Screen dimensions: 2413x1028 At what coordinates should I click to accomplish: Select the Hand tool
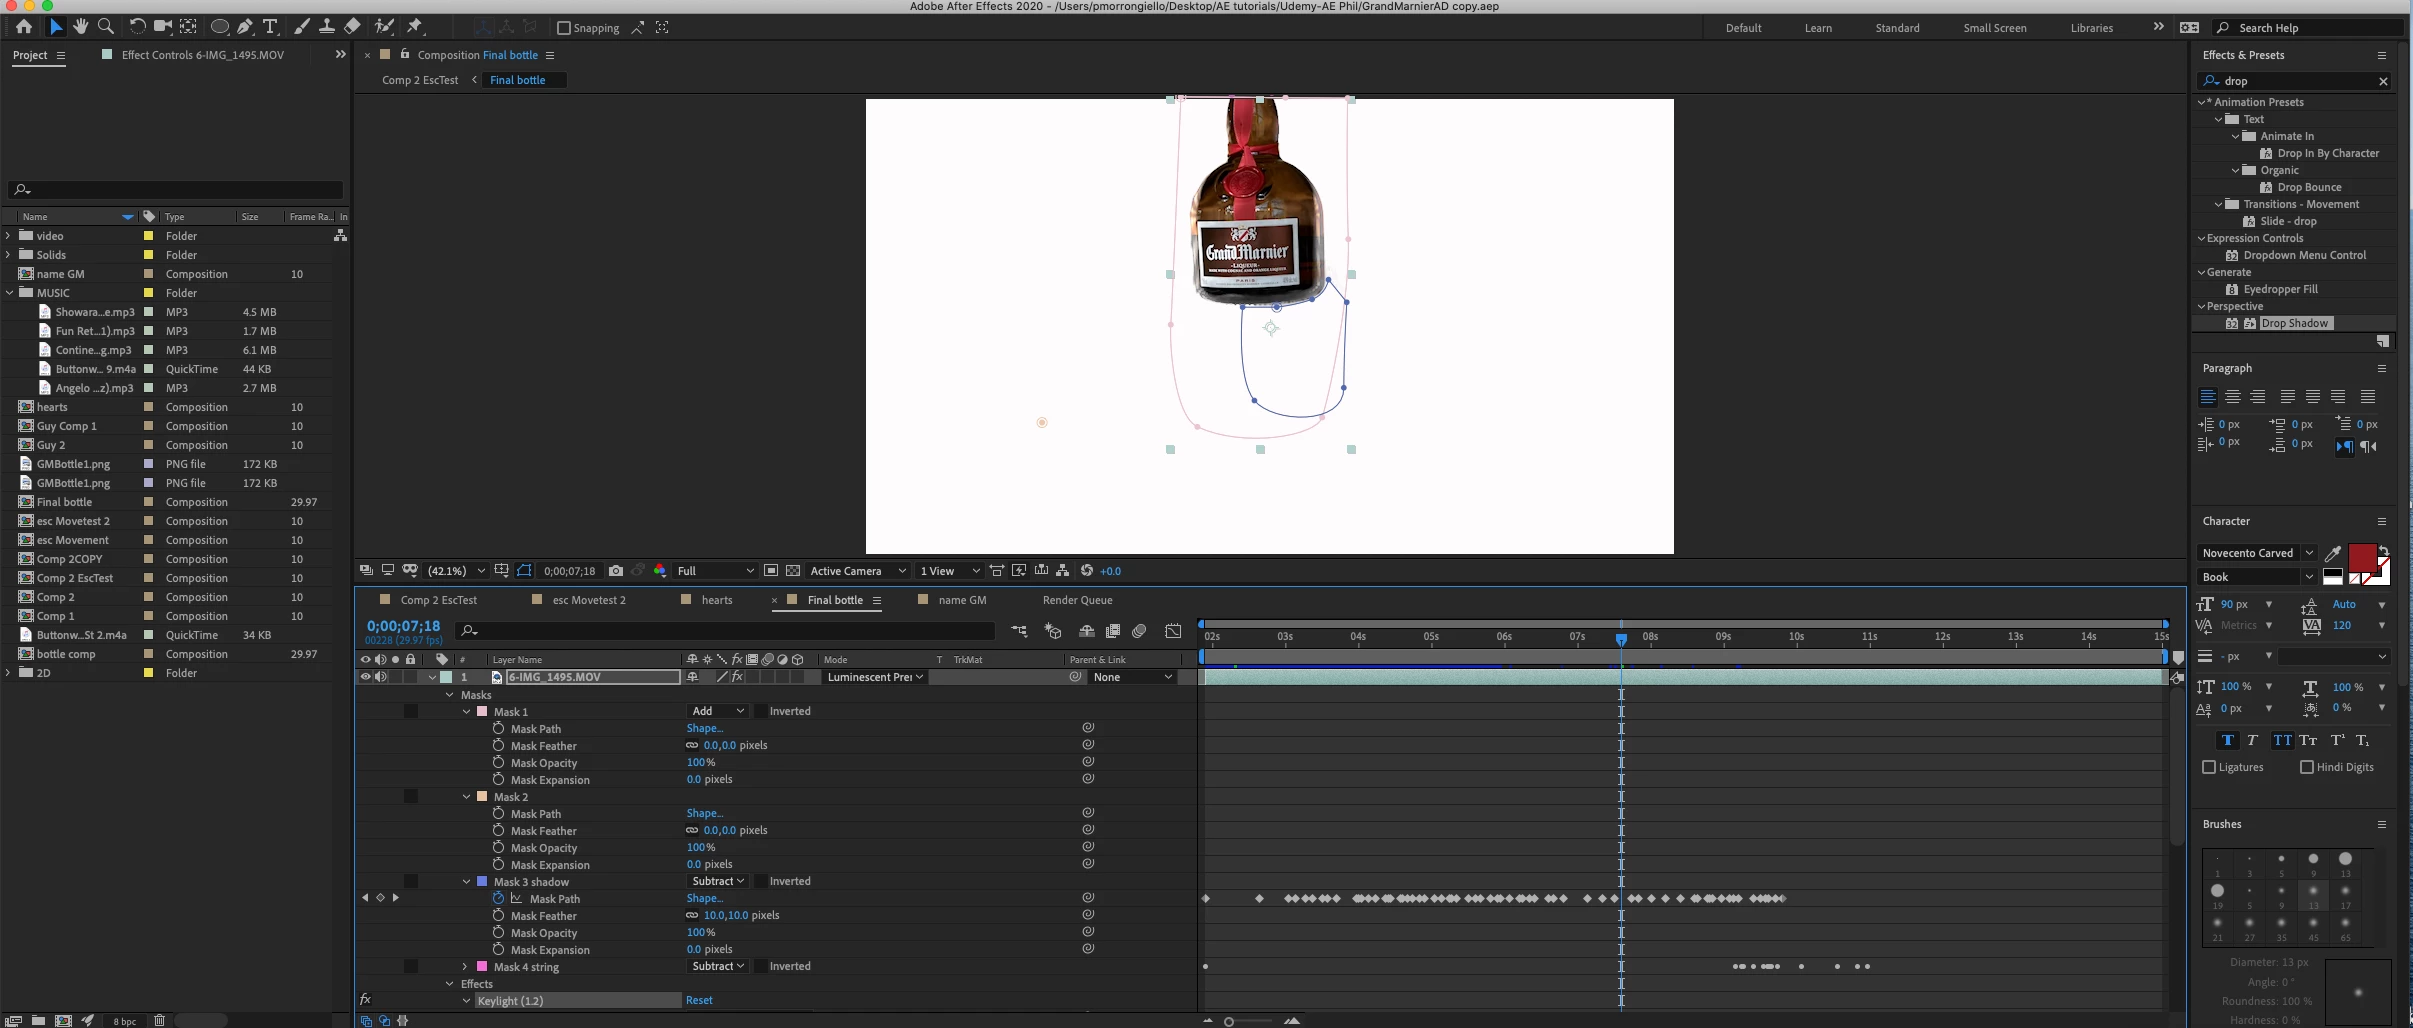coord(80,27)
